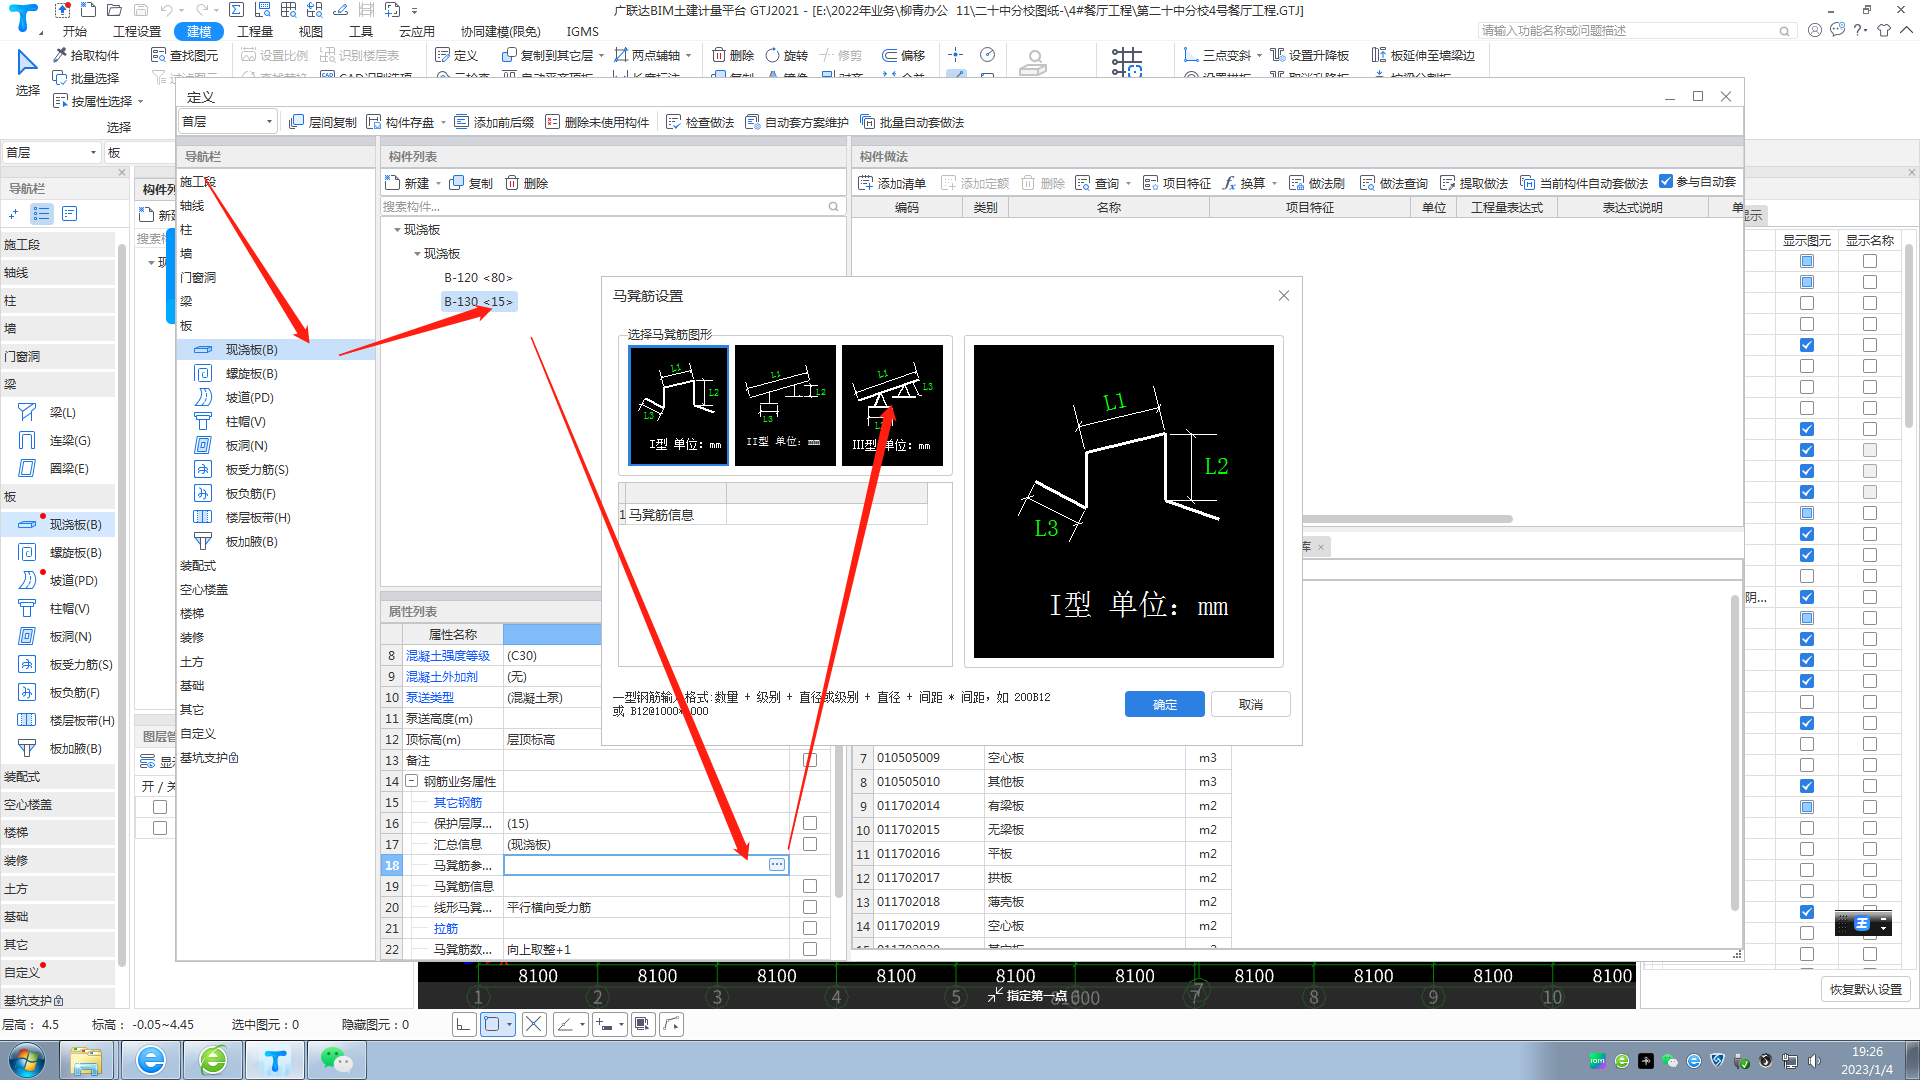The width and height of the screenshot is (1920, 1080).
Task: Select the I型 stirrup shape thumbnail
Action: [679, 405]
